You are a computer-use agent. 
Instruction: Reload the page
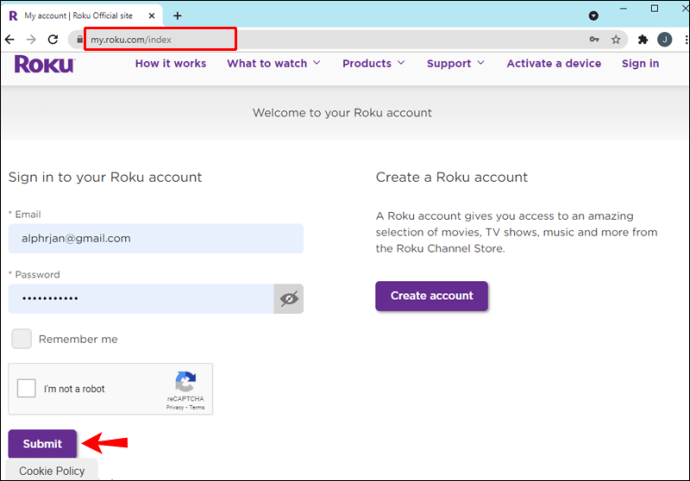(53, 40)
